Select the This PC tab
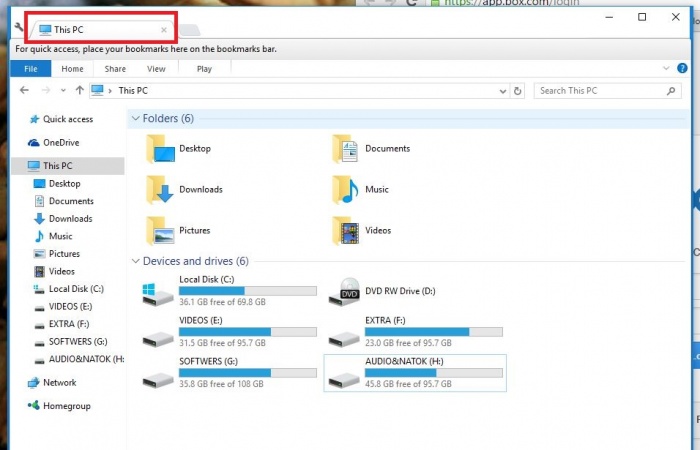Screen dimensions: 700x450 click(x=101, y=29)
